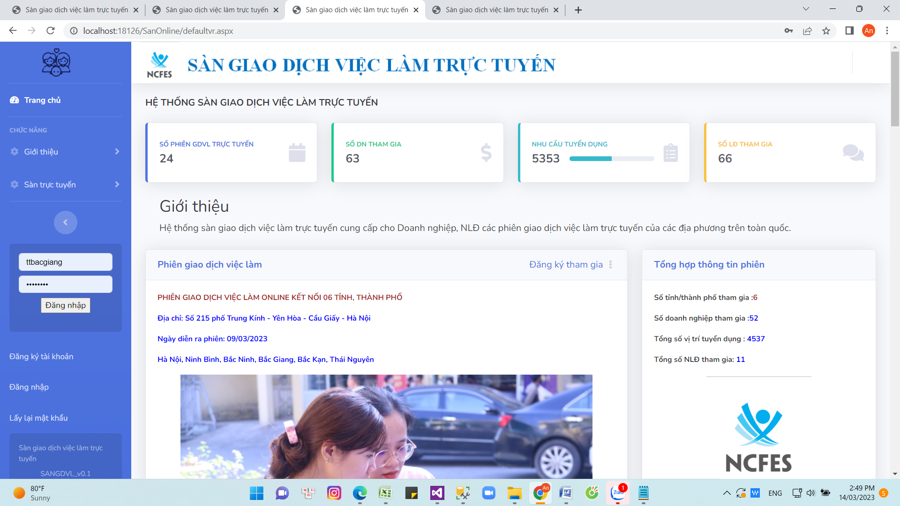Click the browser forward arrow
The width and height of the screenshot is (900, 506).
click(32, 31)
